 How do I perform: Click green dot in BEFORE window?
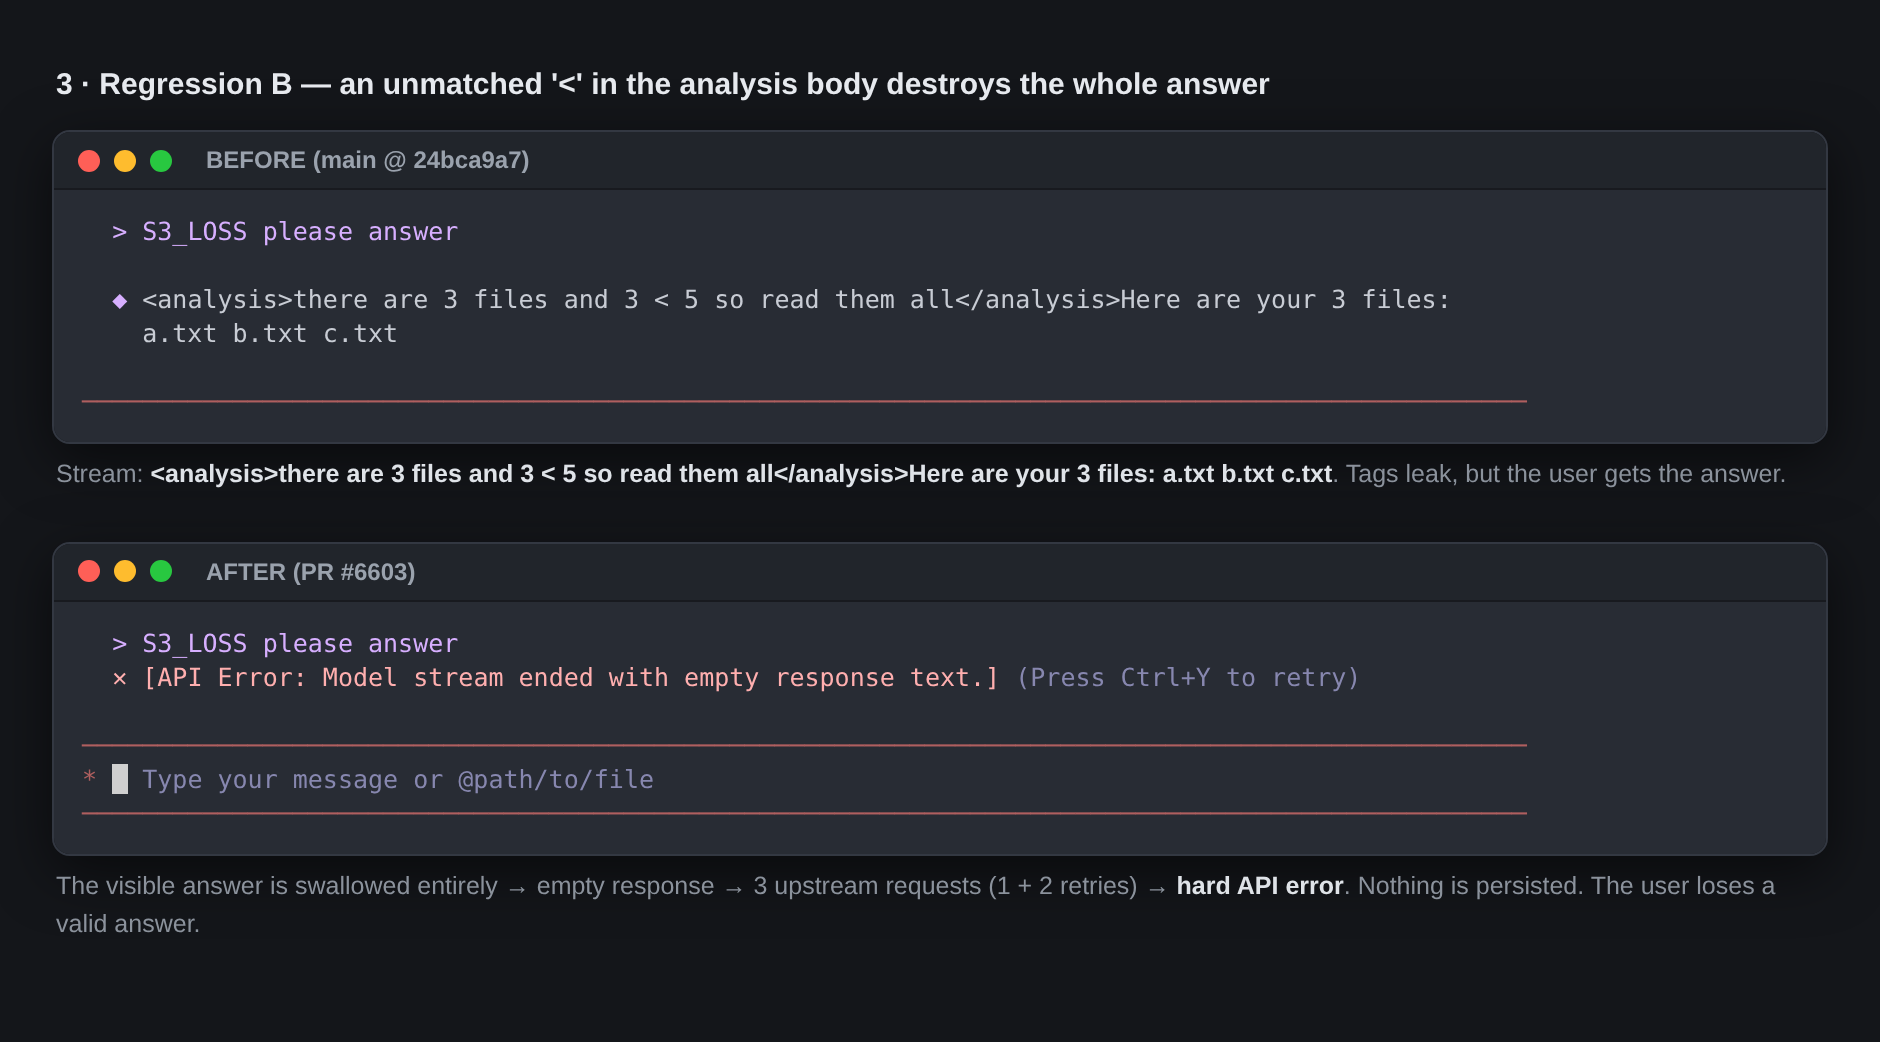coord(161,161)
